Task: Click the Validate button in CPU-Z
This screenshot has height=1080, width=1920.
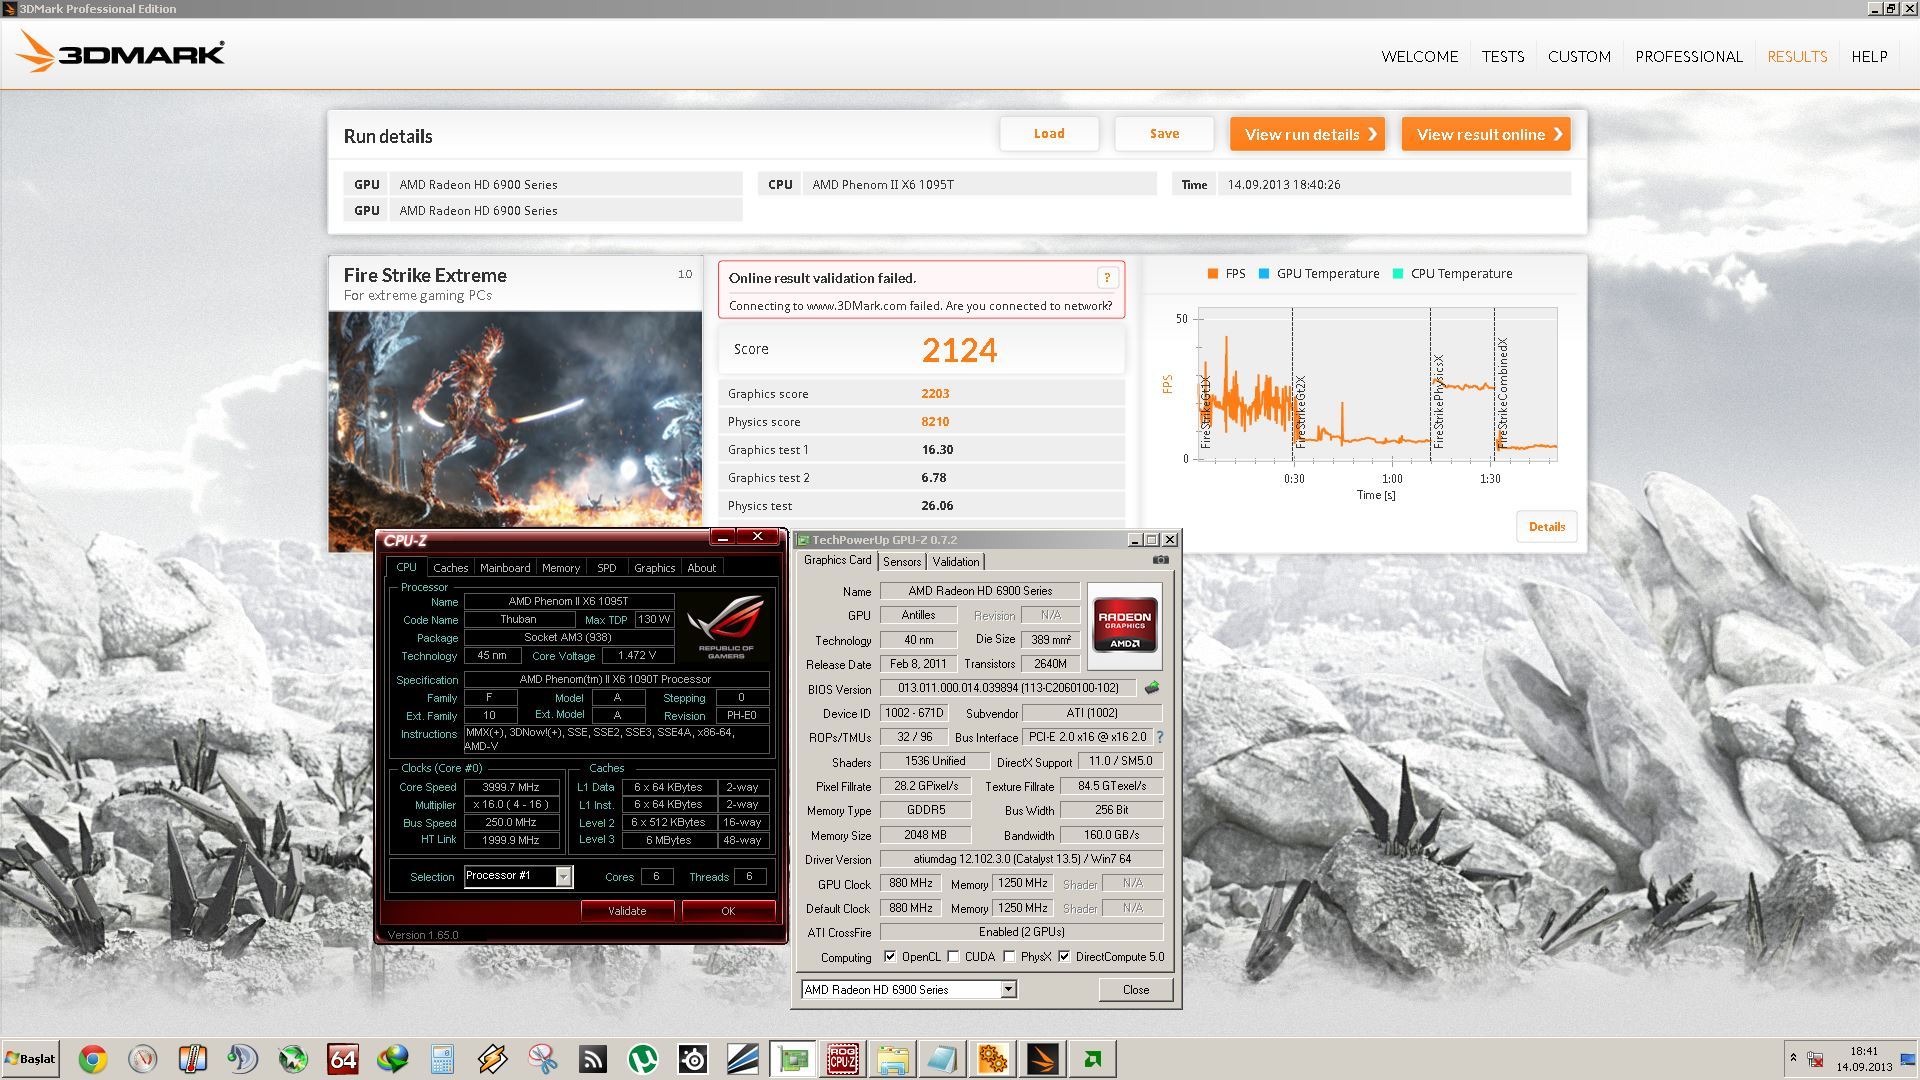Action: tap(627, 911)
